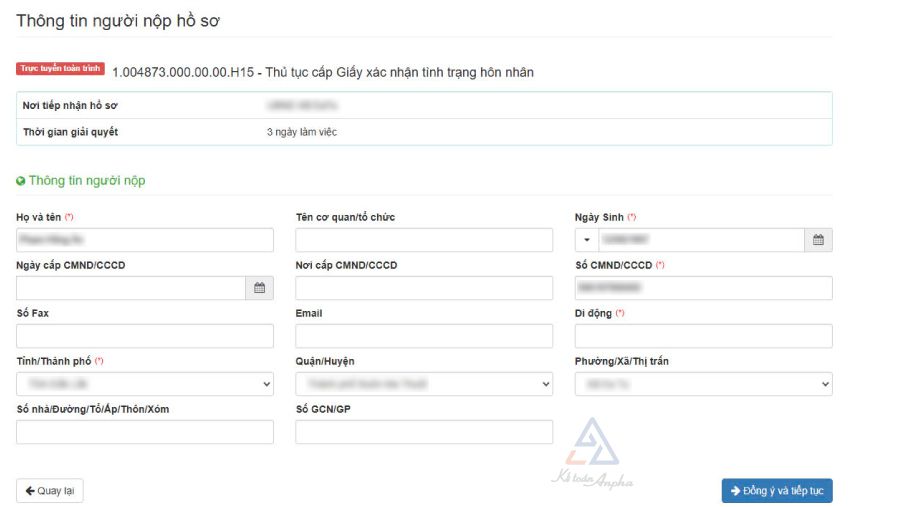Focus the Số nhà/Đường/Tổ/Ấp/Thôn/Xóm field
Viewport: 900px width, 507px height.
pyautogui.click(x=145, y=432)
